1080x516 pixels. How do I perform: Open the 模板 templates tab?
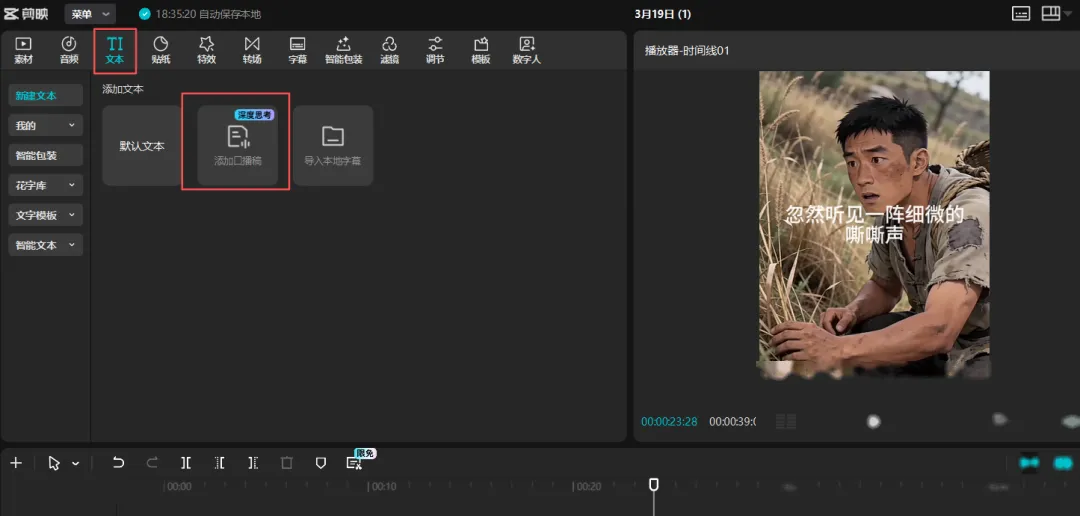[x=481, y=51]
